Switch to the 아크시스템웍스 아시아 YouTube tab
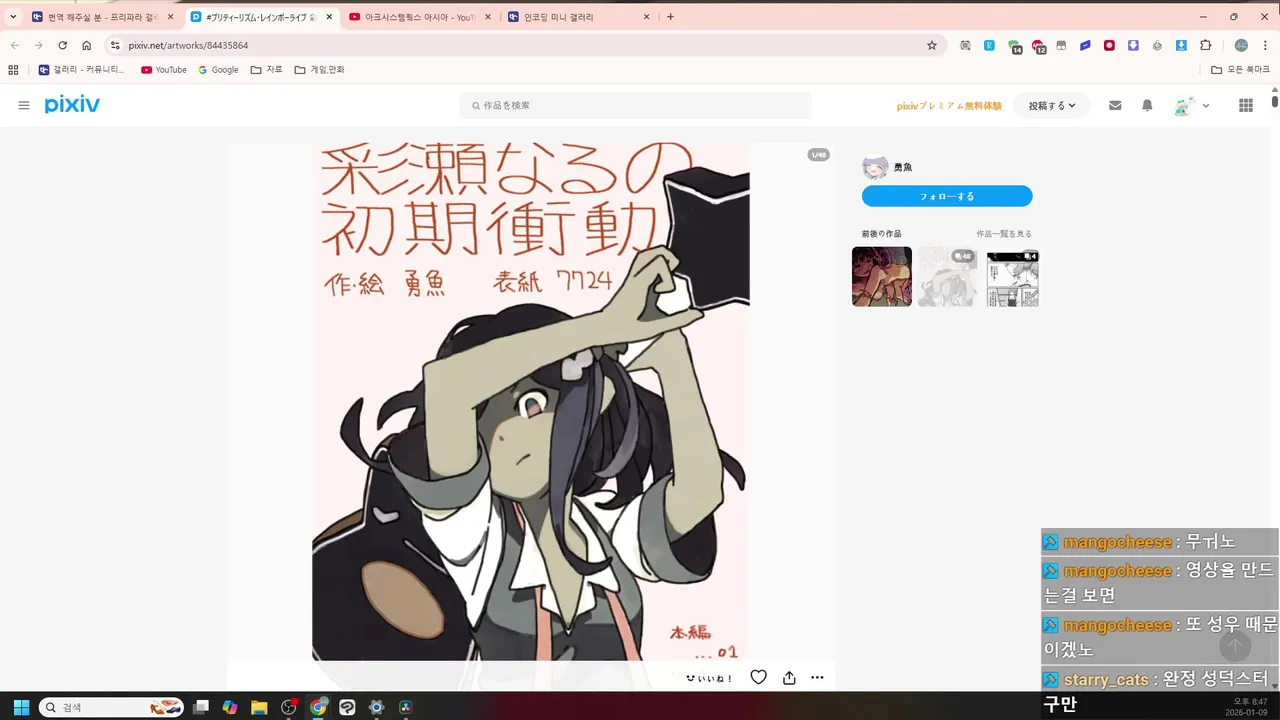The width and height of the screenshot is (1280, 720). pyautogui.click(x=418, y=17)
